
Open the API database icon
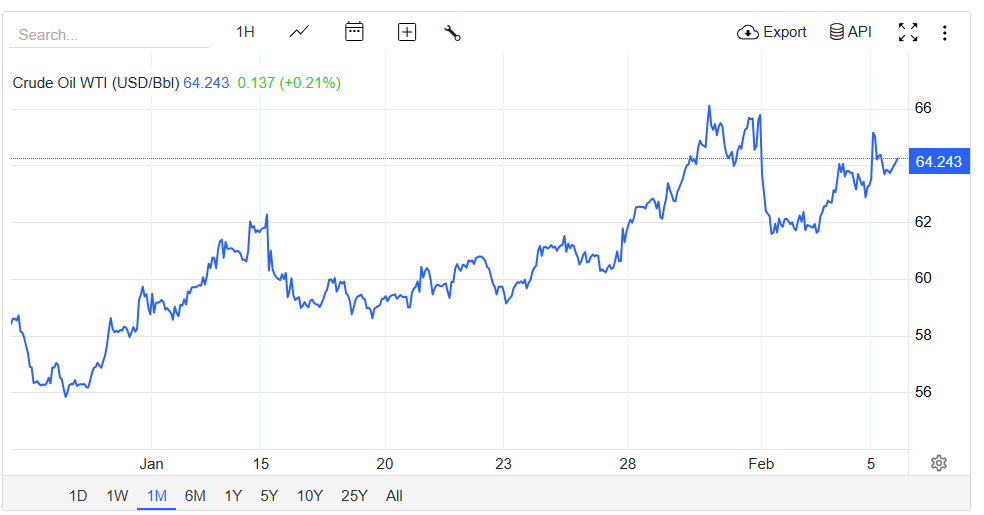(x=836, y=32)
